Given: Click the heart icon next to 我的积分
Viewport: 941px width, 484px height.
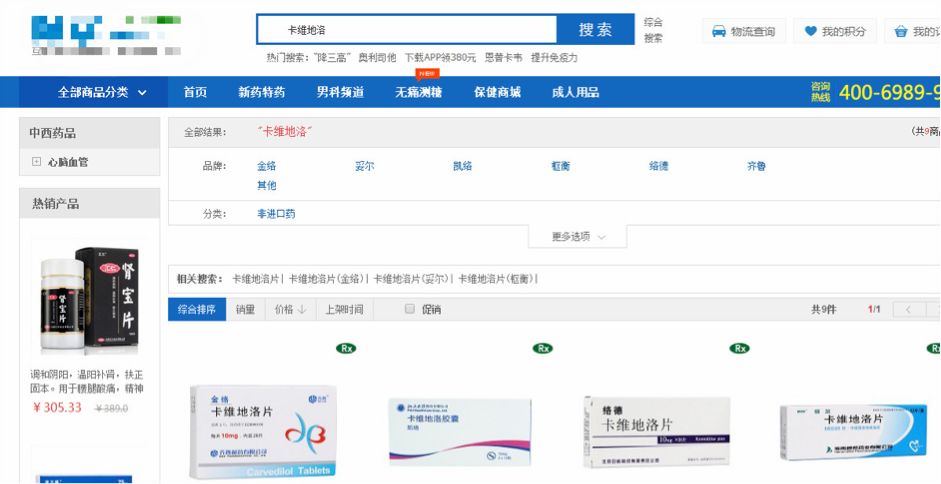Looking at the screenshot, I should (811, 31).
